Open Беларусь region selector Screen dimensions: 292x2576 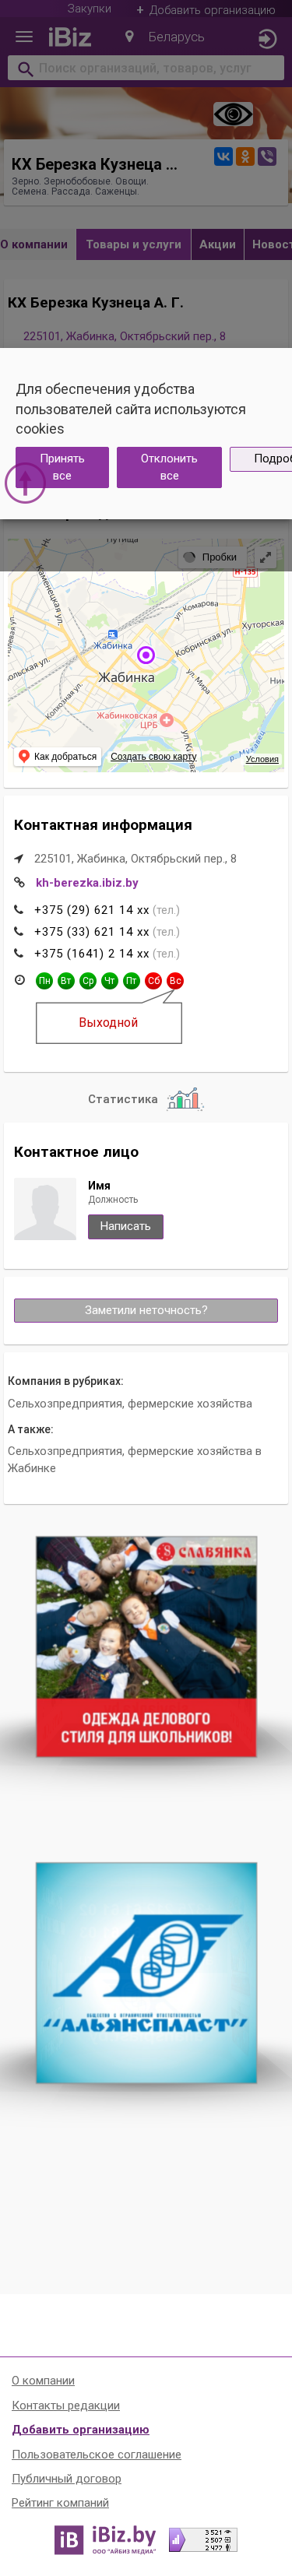tap(176, 37)
